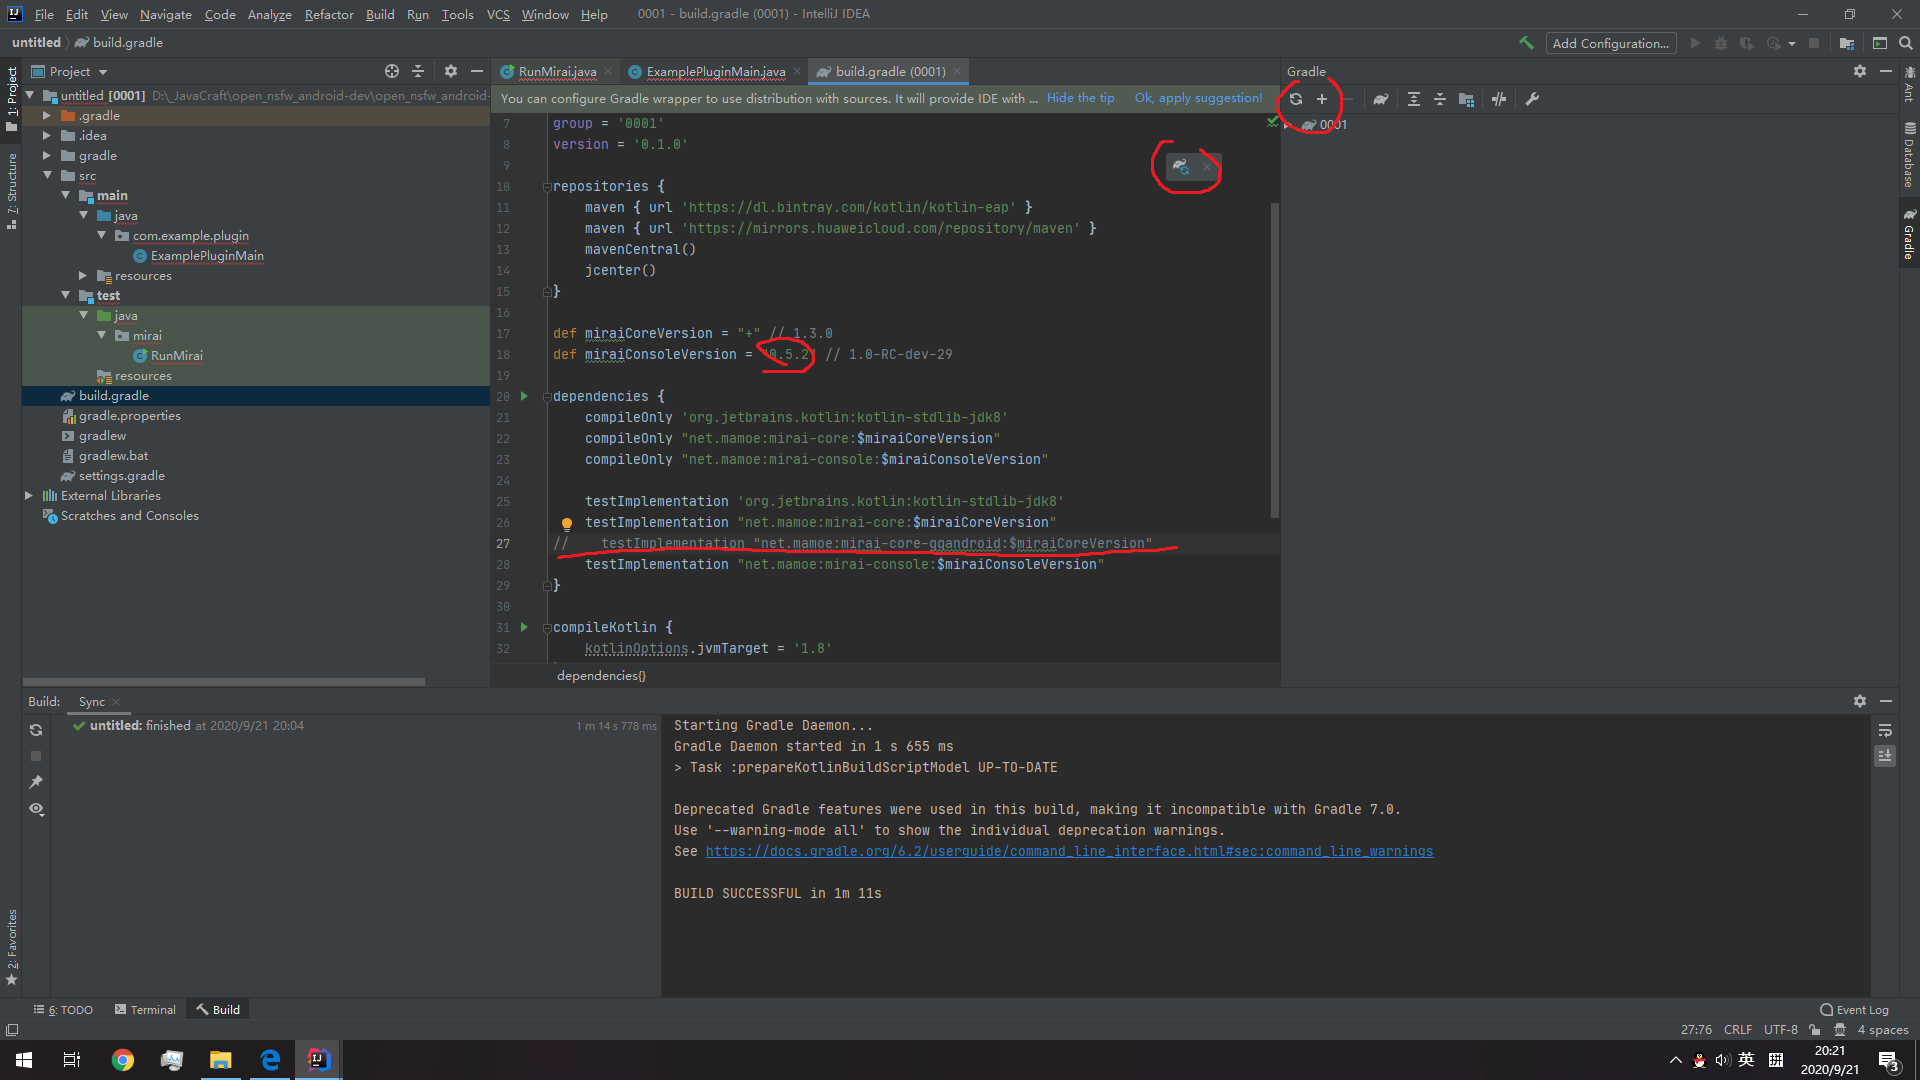This screenshot has height=1080, width=1920.
Task: Open the Refactor menu
Action: [x=329, y=14]
